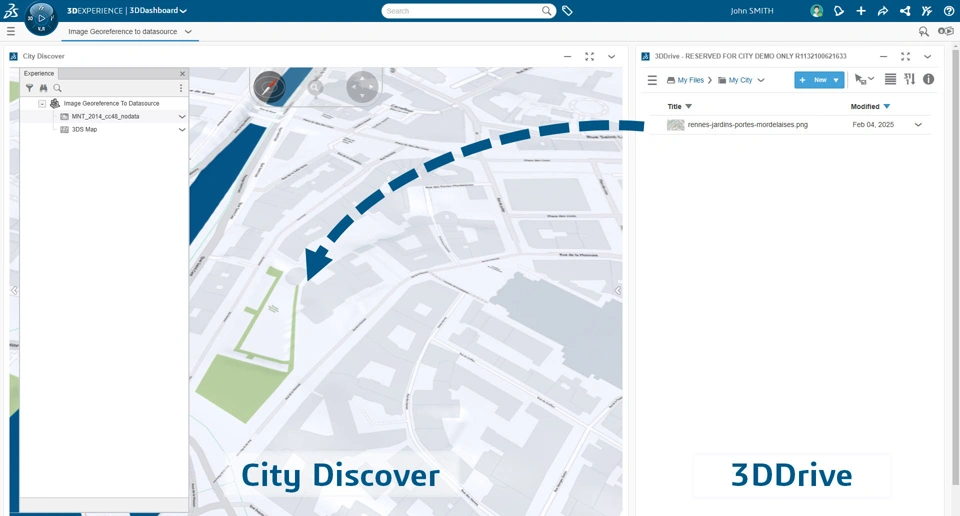Open the three-dot menu in the Experience panel
Screen dimensions: 960x516
click(x=181, y=88)
